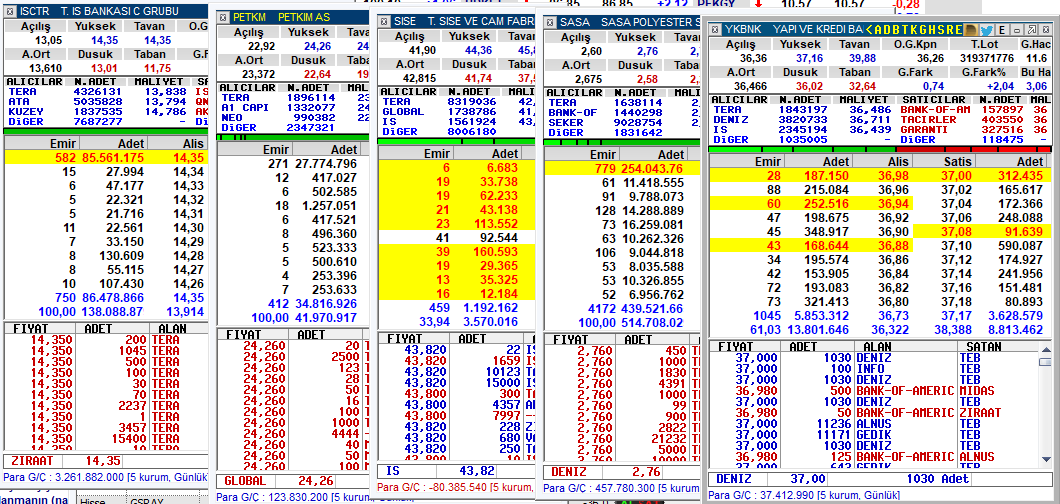Click the restore arrow icon in YKBNK title bar
The image size is (1060, 504).
coord(1032,30)
